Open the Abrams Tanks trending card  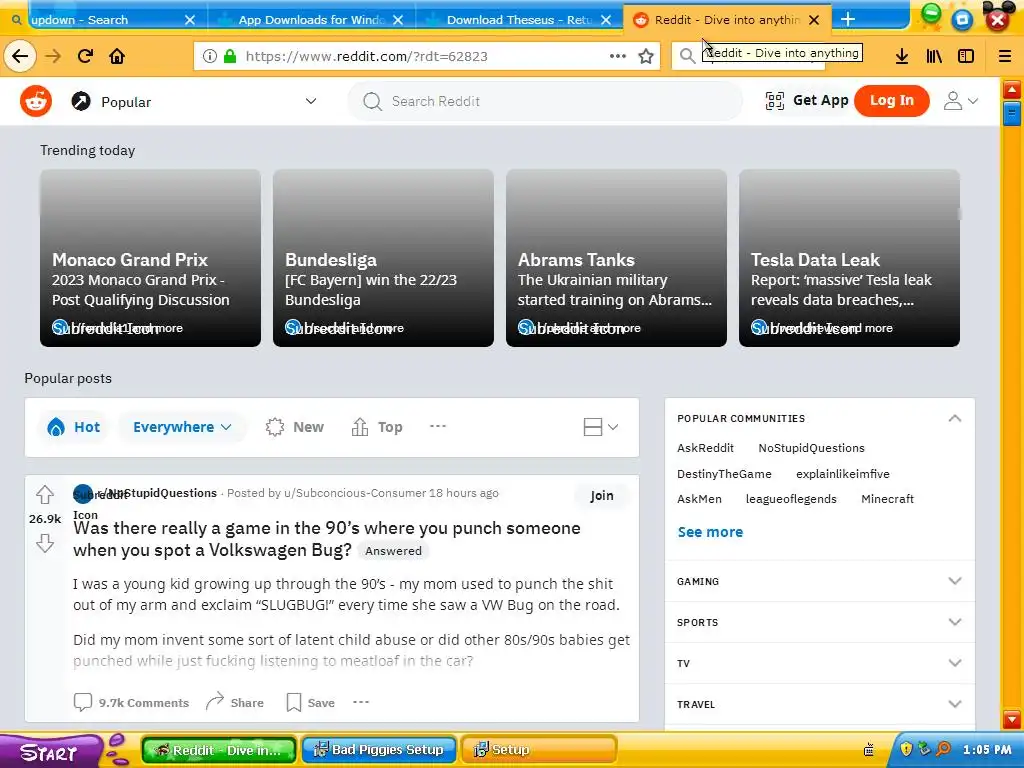point(616,258)
